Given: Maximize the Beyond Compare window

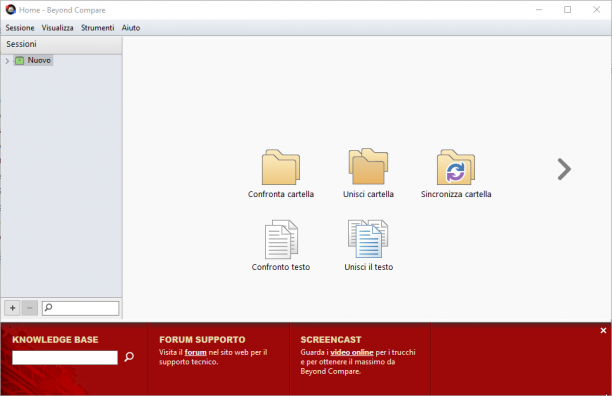Looking at the screenshot, I should (x=568, y=10).
